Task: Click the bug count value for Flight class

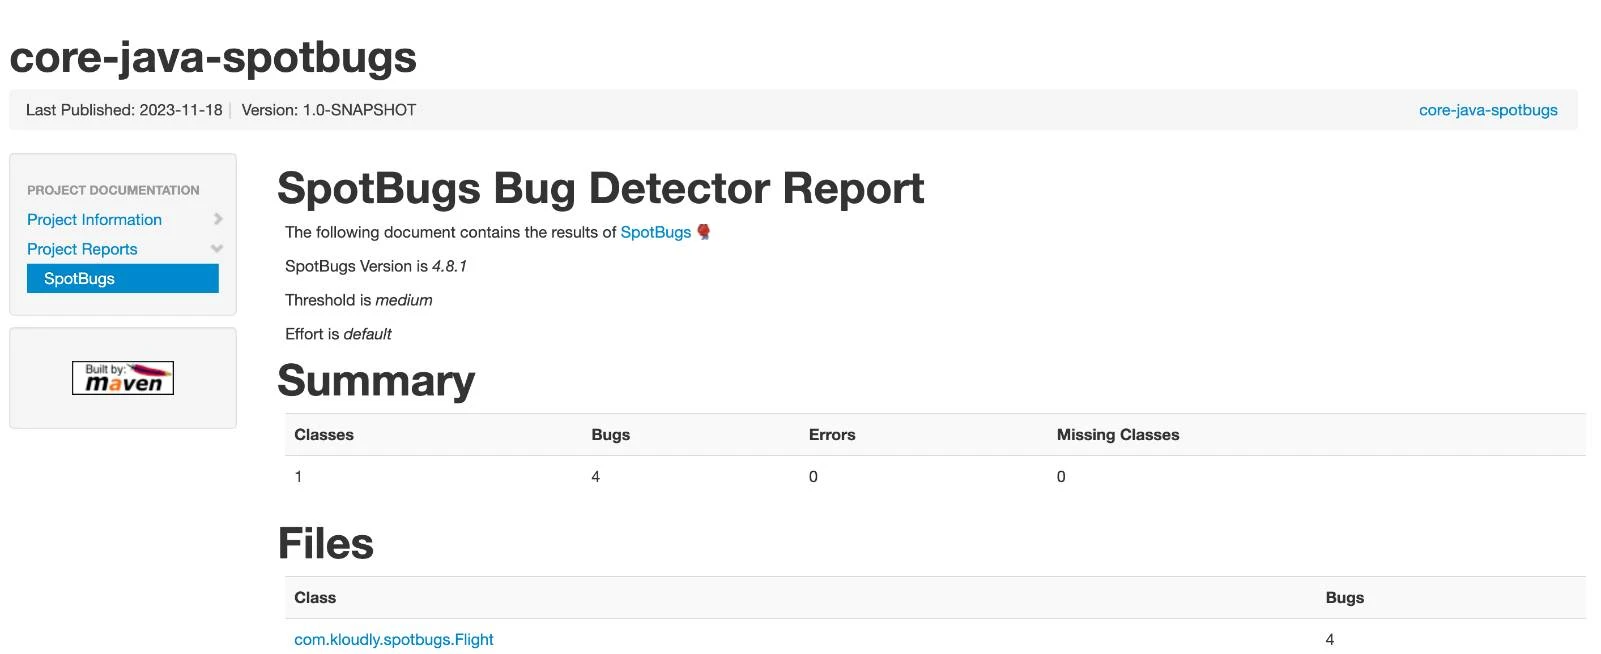Action: click(x=1329, y=639)
